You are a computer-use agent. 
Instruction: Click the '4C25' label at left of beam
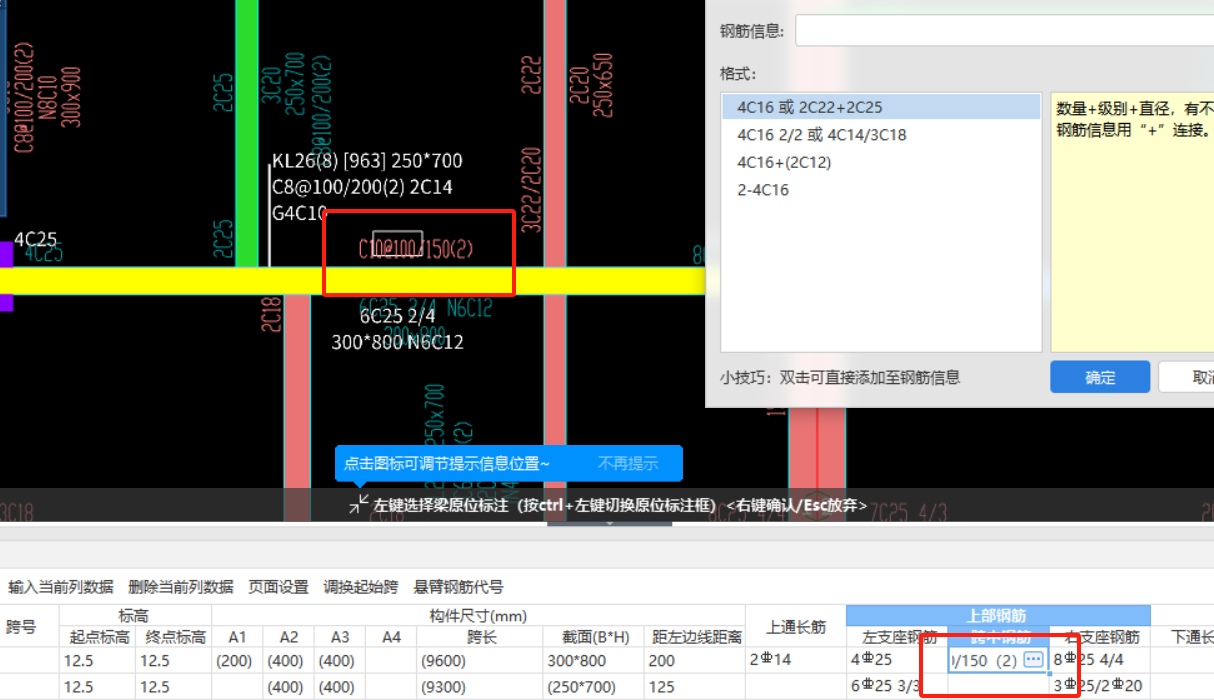(x=35, y=240)
